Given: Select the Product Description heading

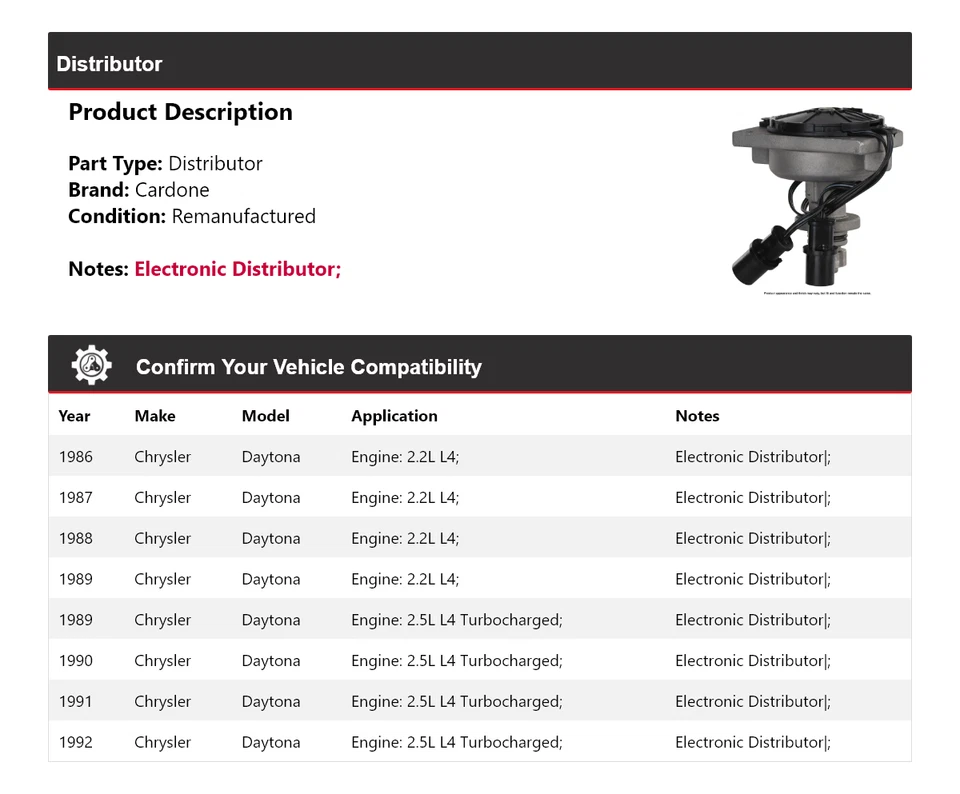Looking at the screenshot, I should click(180, 112).
